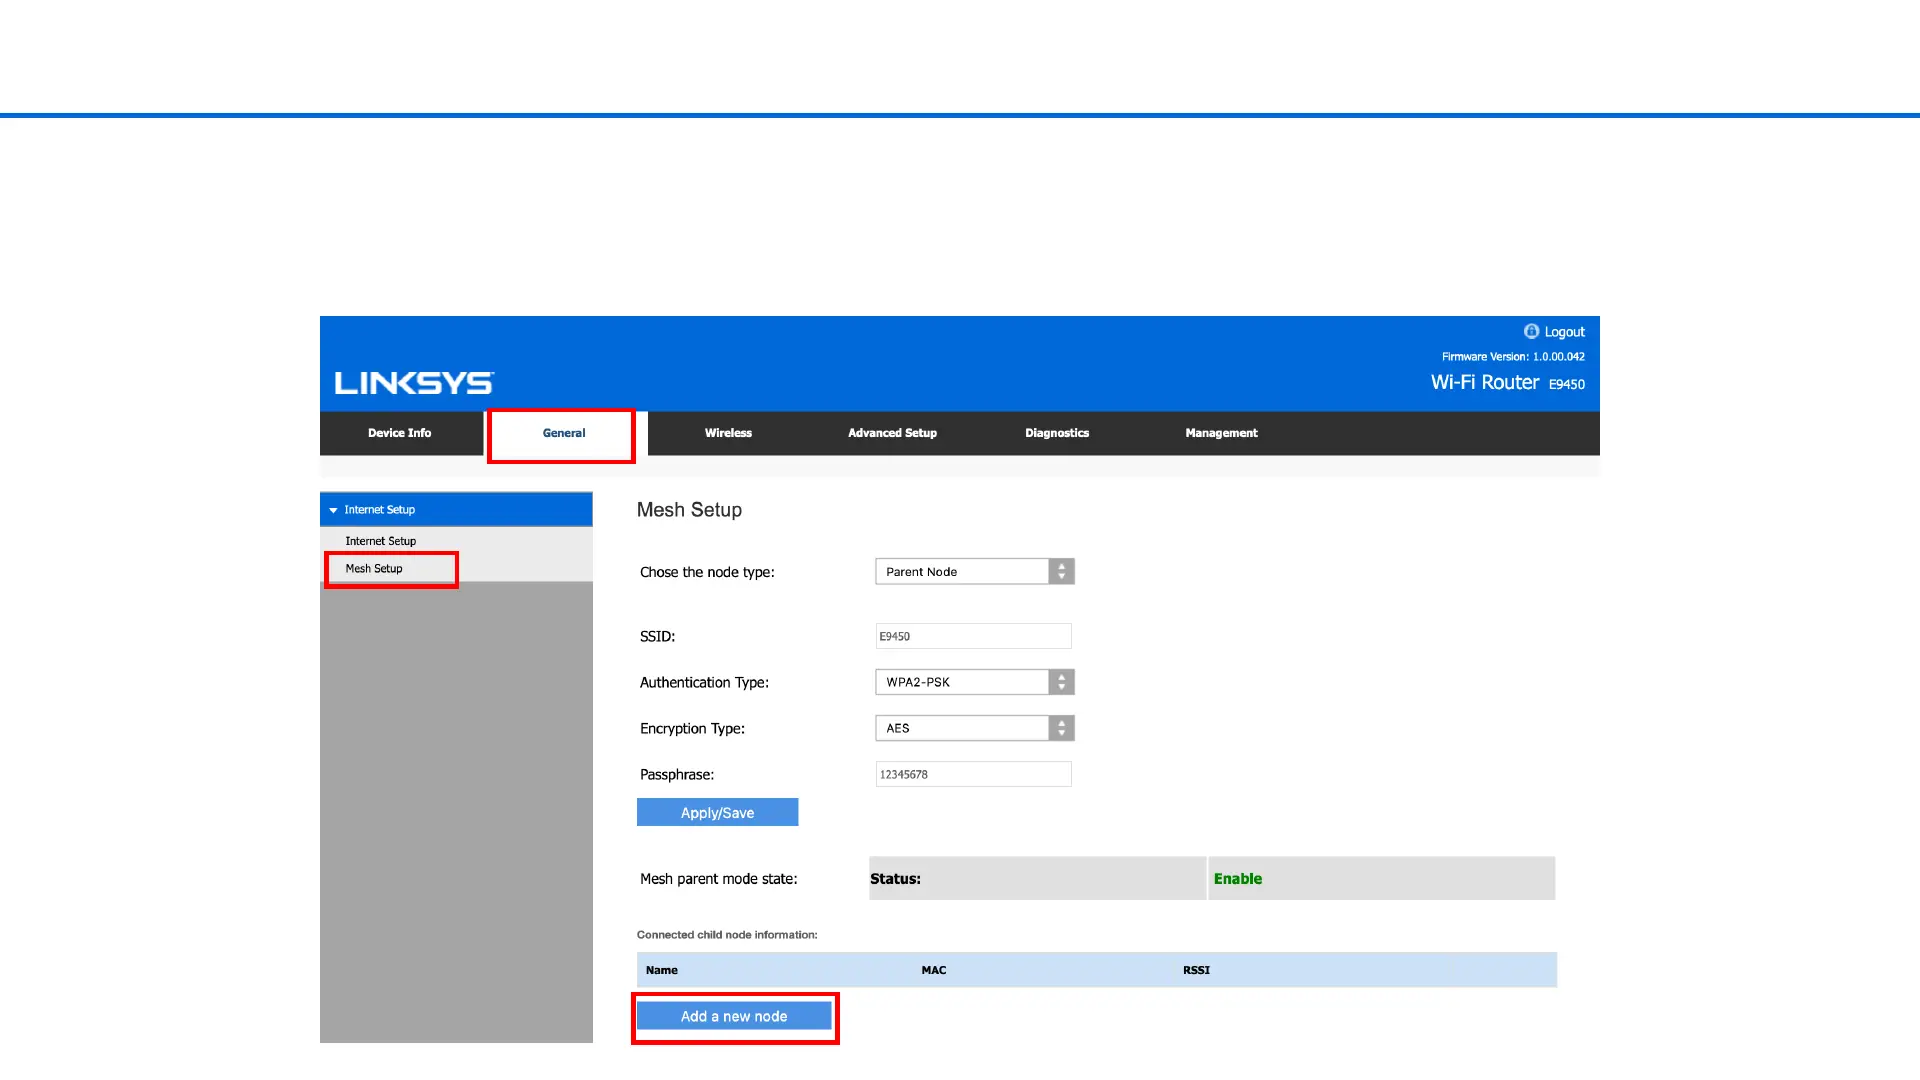This screenshot has height=1080, width=1920.
Task: Click the Logout lock icon
Action: pos(1530,331)
